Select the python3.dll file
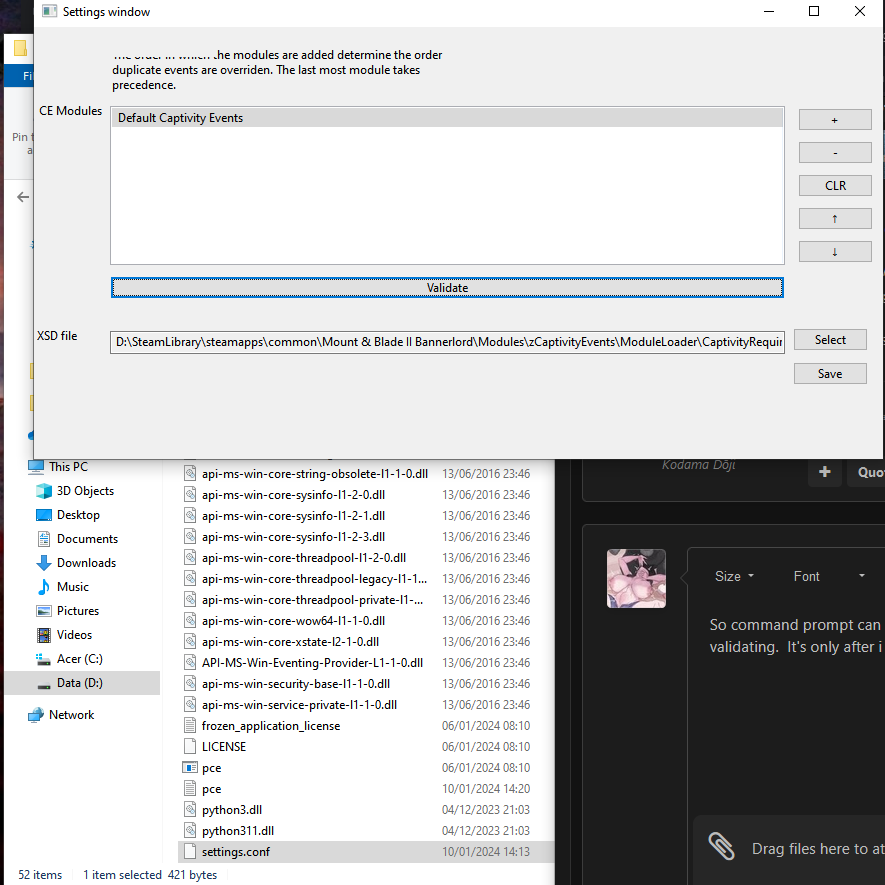 [232, 810]
